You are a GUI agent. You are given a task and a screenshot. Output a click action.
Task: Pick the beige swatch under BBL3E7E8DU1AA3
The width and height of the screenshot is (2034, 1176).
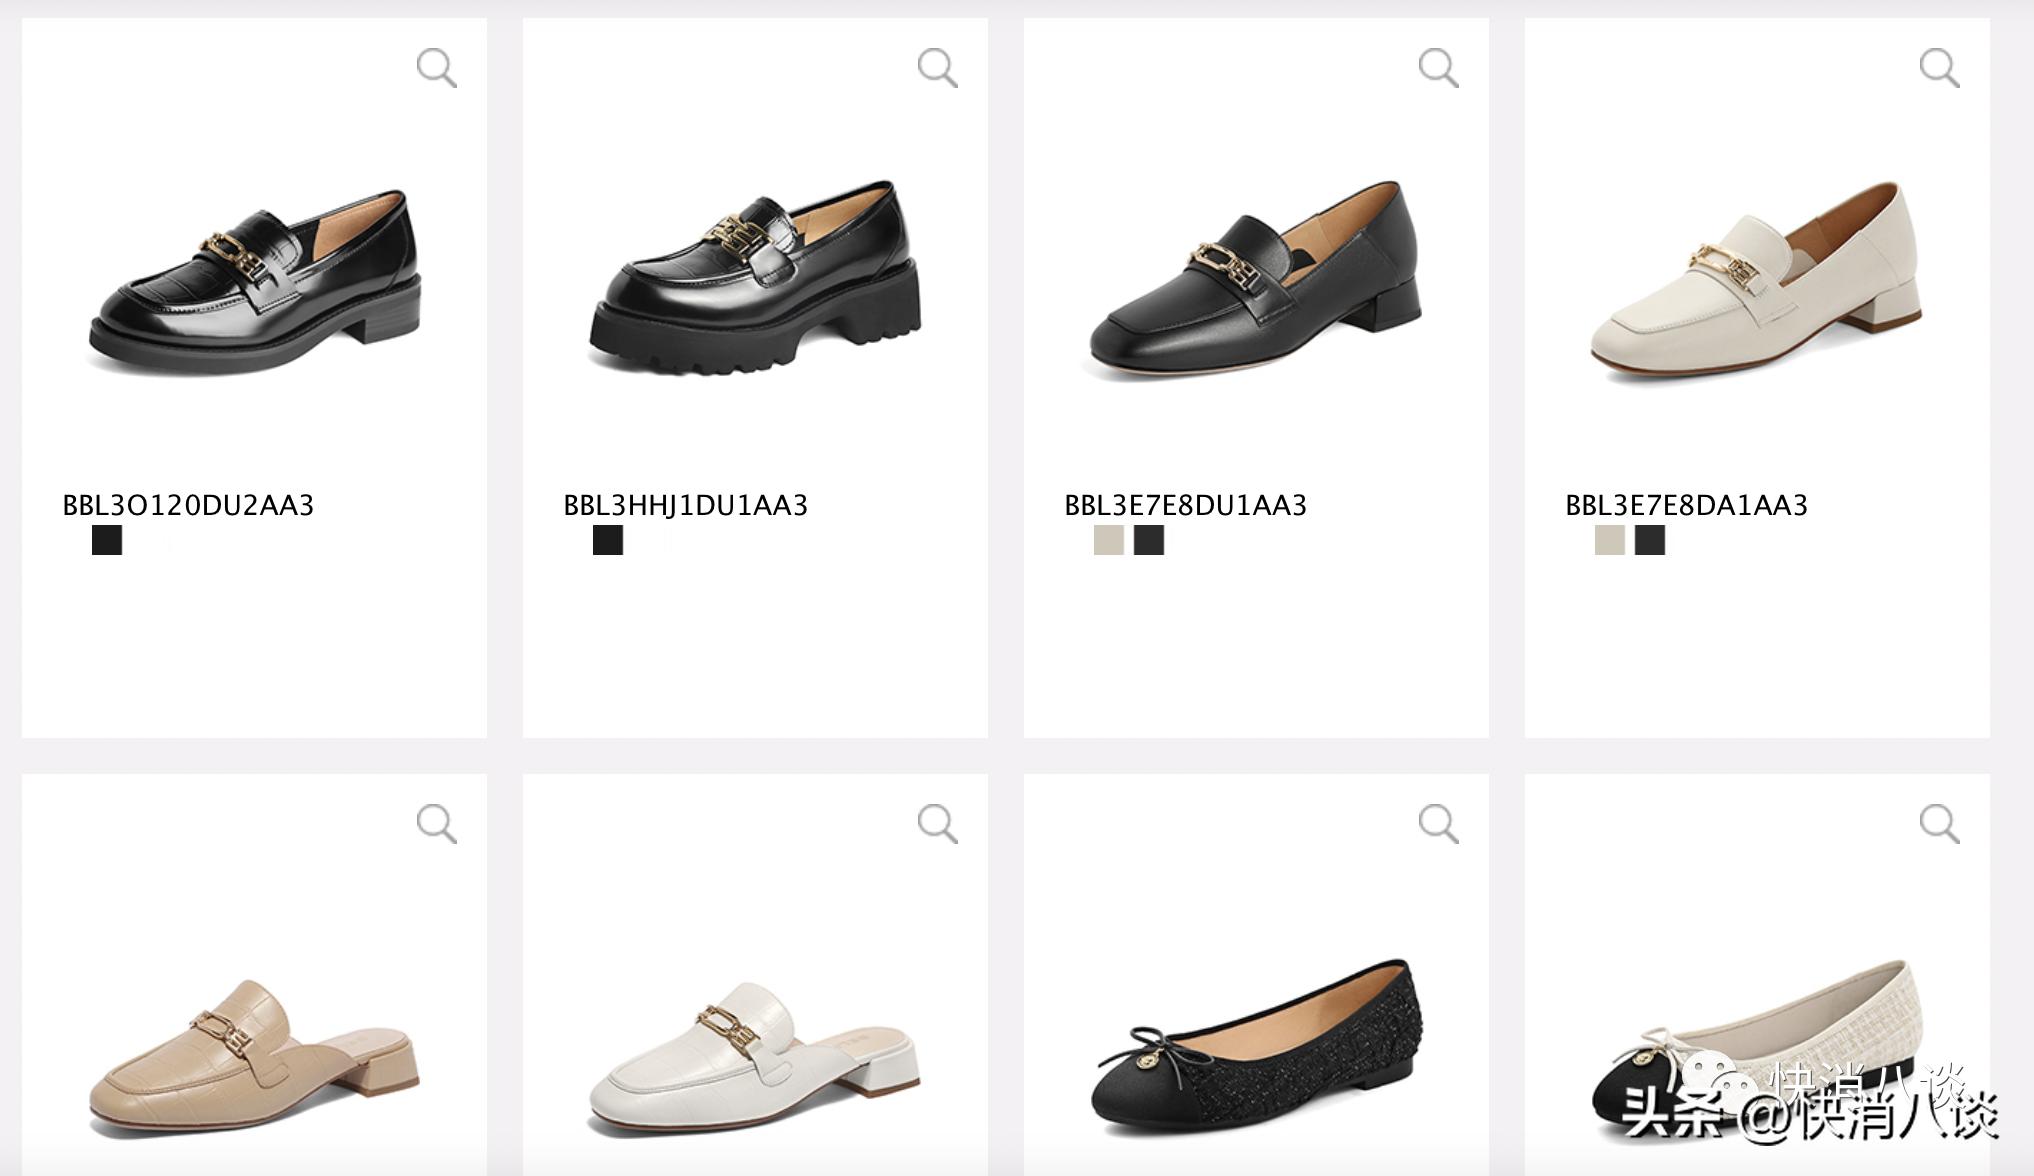(1109, 540)
